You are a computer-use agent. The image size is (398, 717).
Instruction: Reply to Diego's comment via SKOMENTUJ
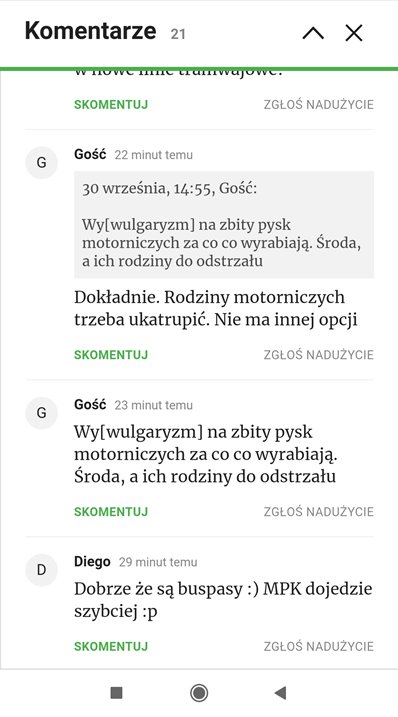coord(111,647)
